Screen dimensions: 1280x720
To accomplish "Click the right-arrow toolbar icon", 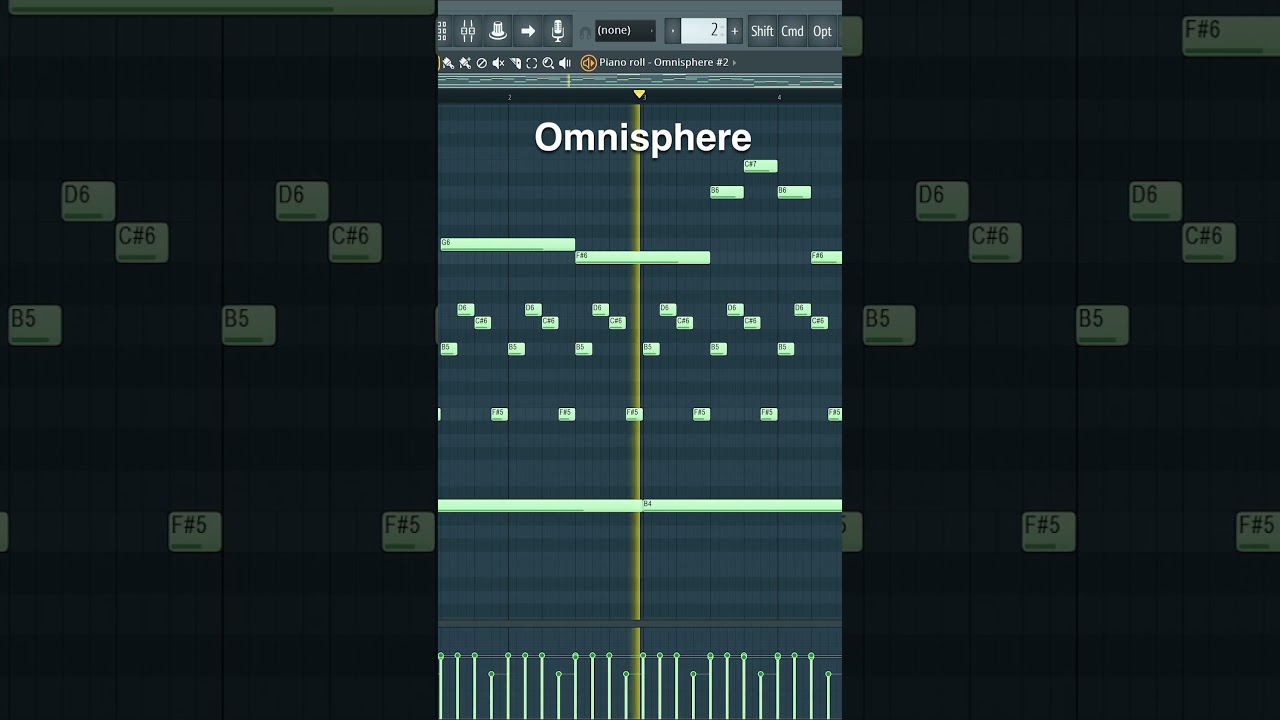I will pyautogui.click(x=528, y=31).
